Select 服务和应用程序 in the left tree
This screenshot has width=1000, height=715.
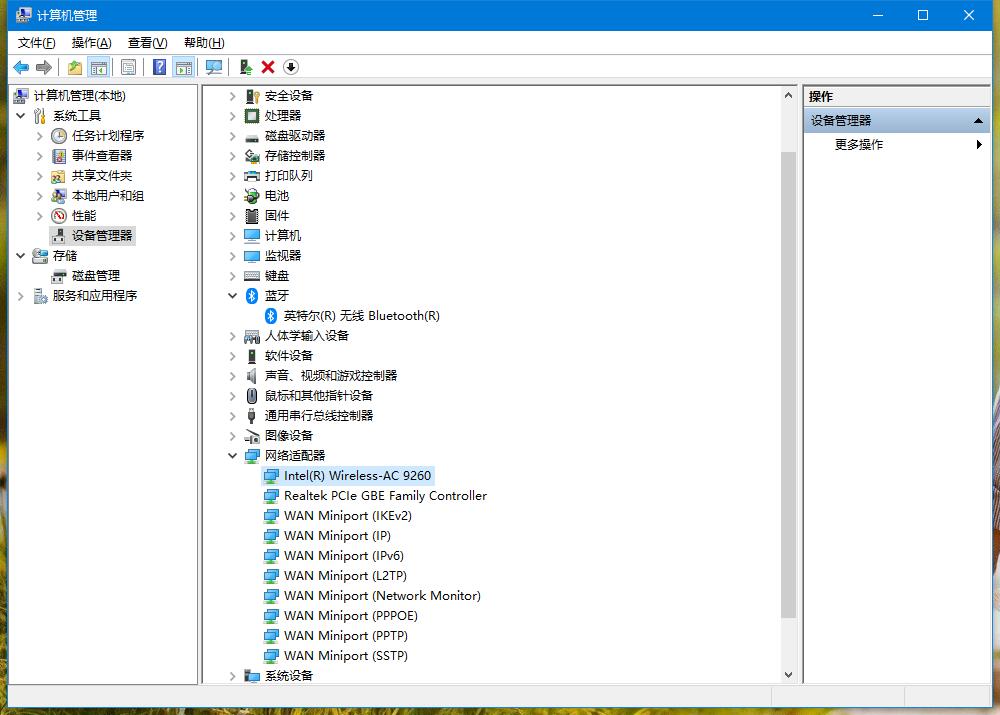coord(95,295)
